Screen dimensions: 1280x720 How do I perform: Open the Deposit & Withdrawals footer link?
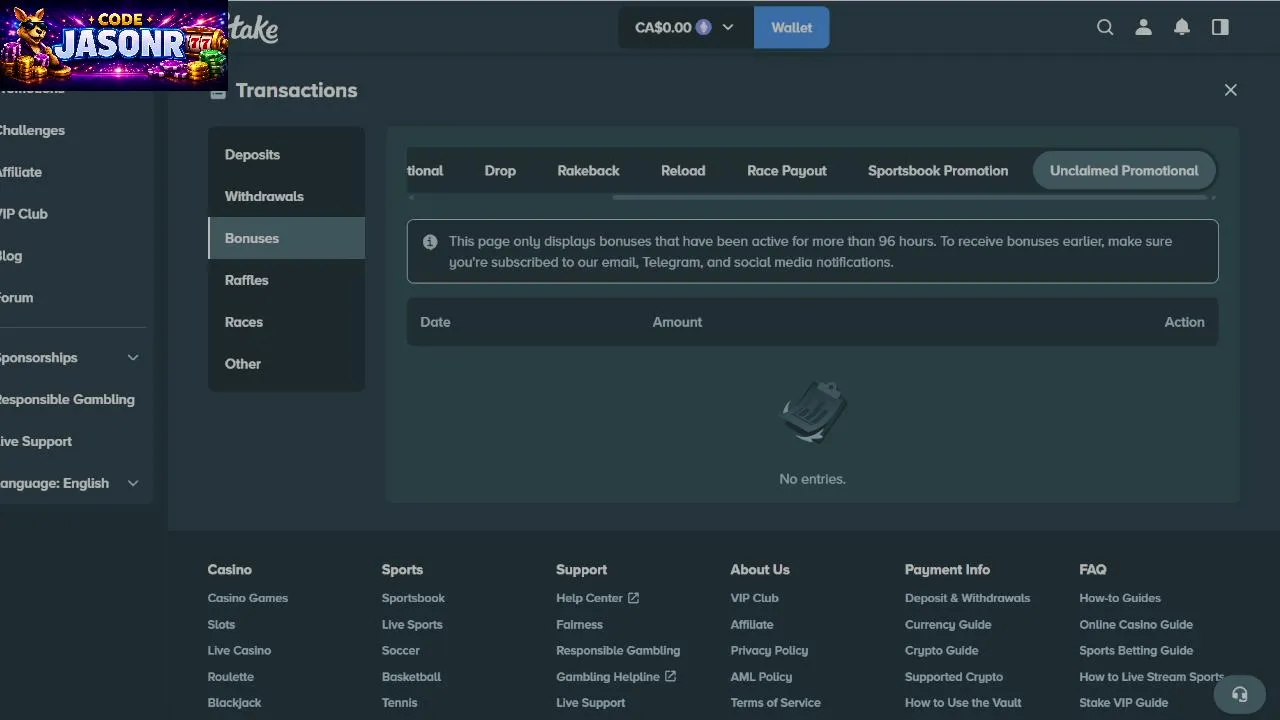967,598
